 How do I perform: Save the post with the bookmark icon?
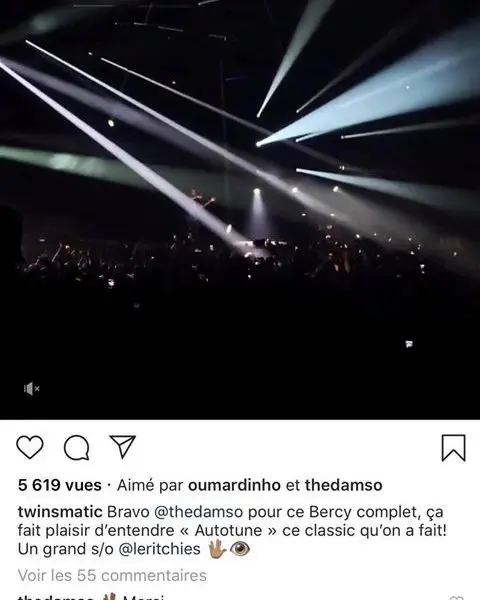[x=454, y=447]
